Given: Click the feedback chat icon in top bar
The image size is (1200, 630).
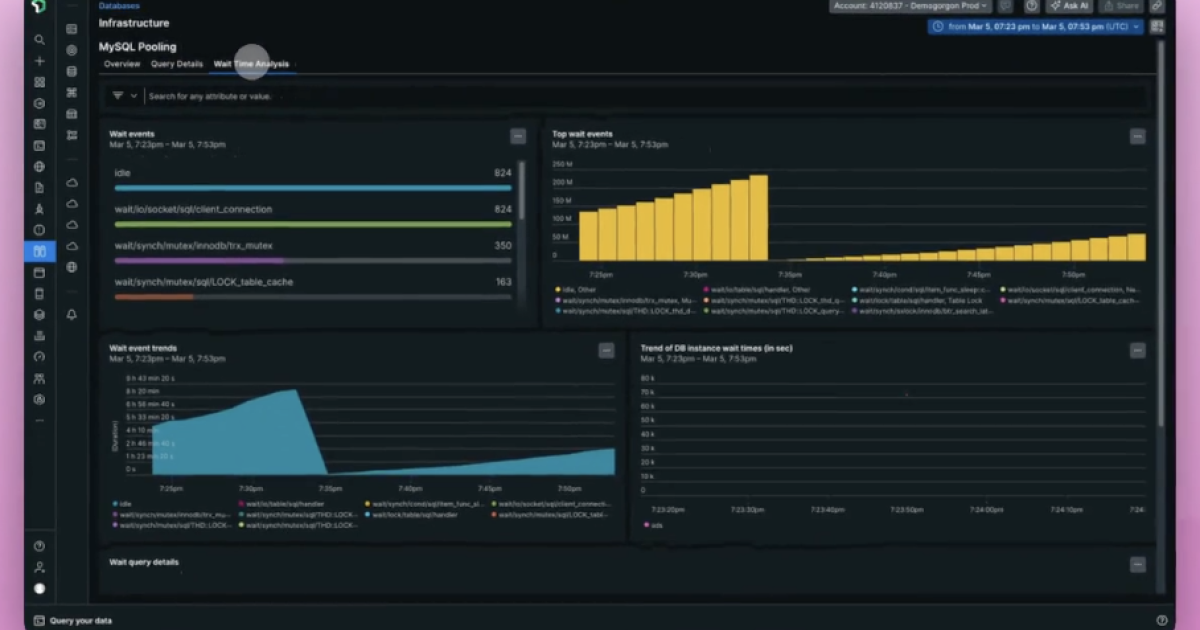Looking at the screenshot, I should 1008,6.
